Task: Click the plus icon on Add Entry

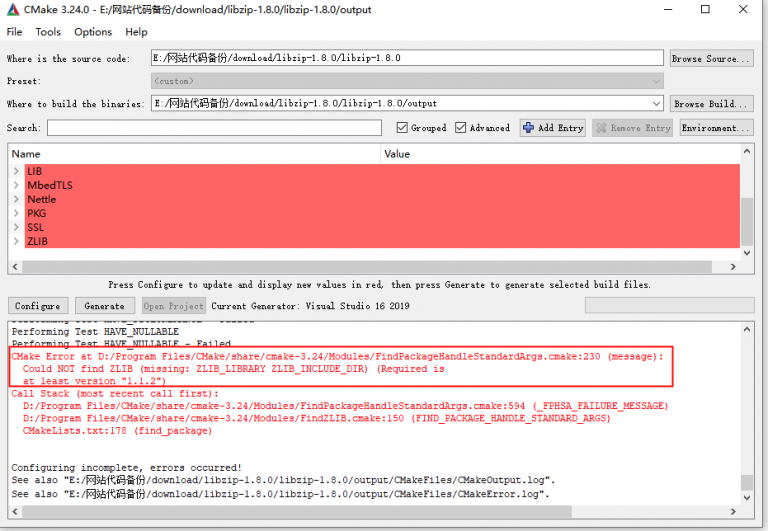Action: point(528,128)
